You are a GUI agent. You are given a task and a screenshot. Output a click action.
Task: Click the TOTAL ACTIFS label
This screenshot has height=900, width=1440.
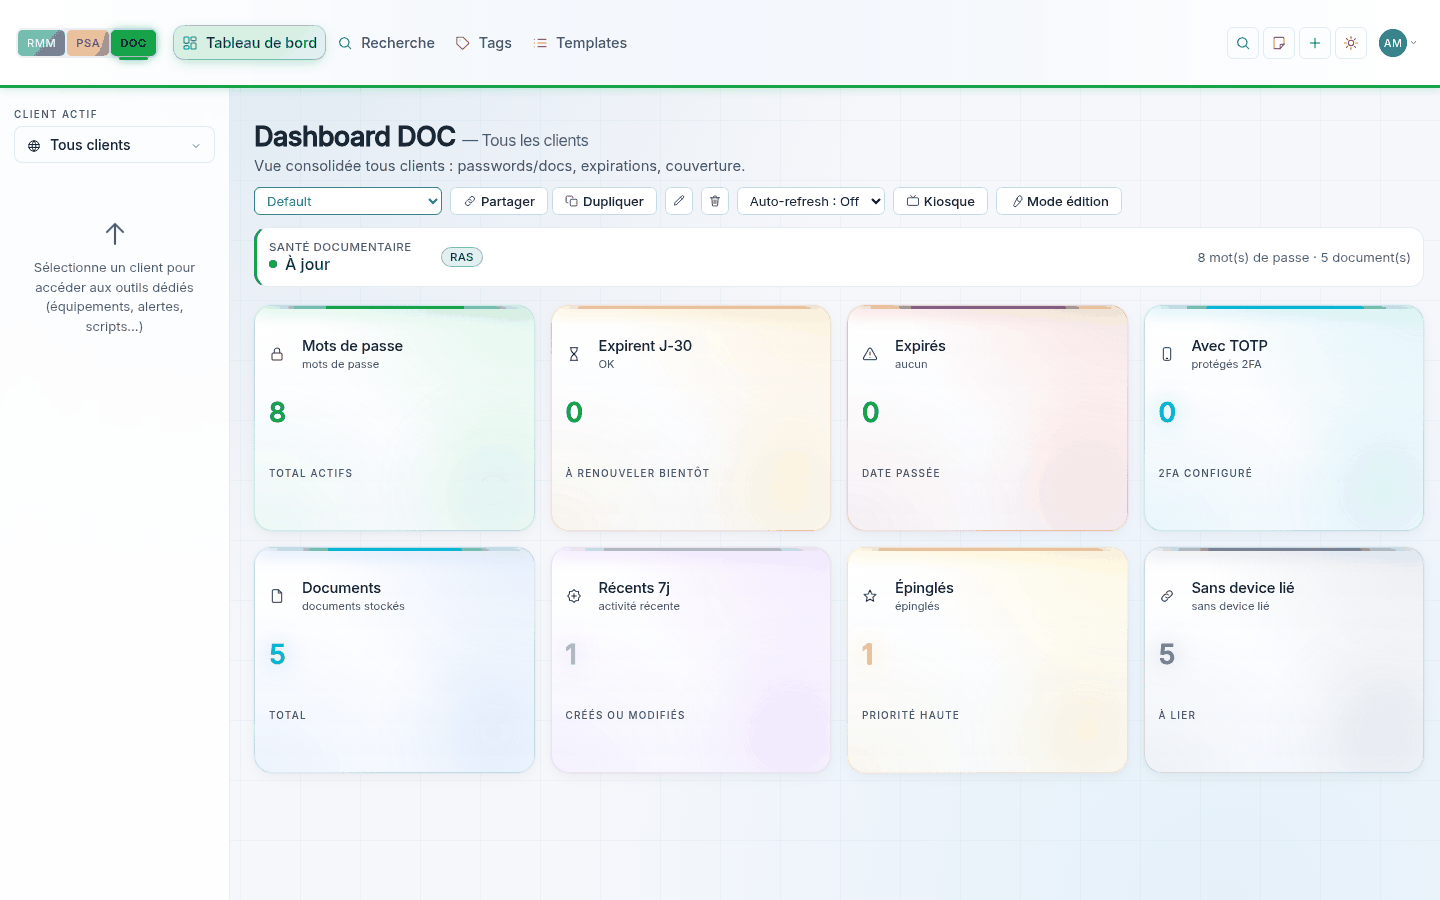[311, 473]
